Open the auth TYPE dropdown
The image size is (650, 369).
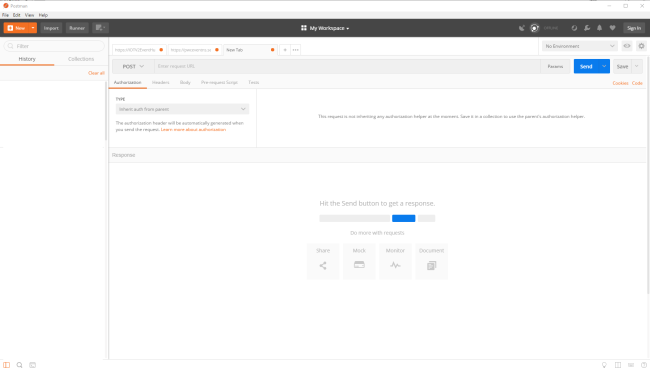pos(182,109)
